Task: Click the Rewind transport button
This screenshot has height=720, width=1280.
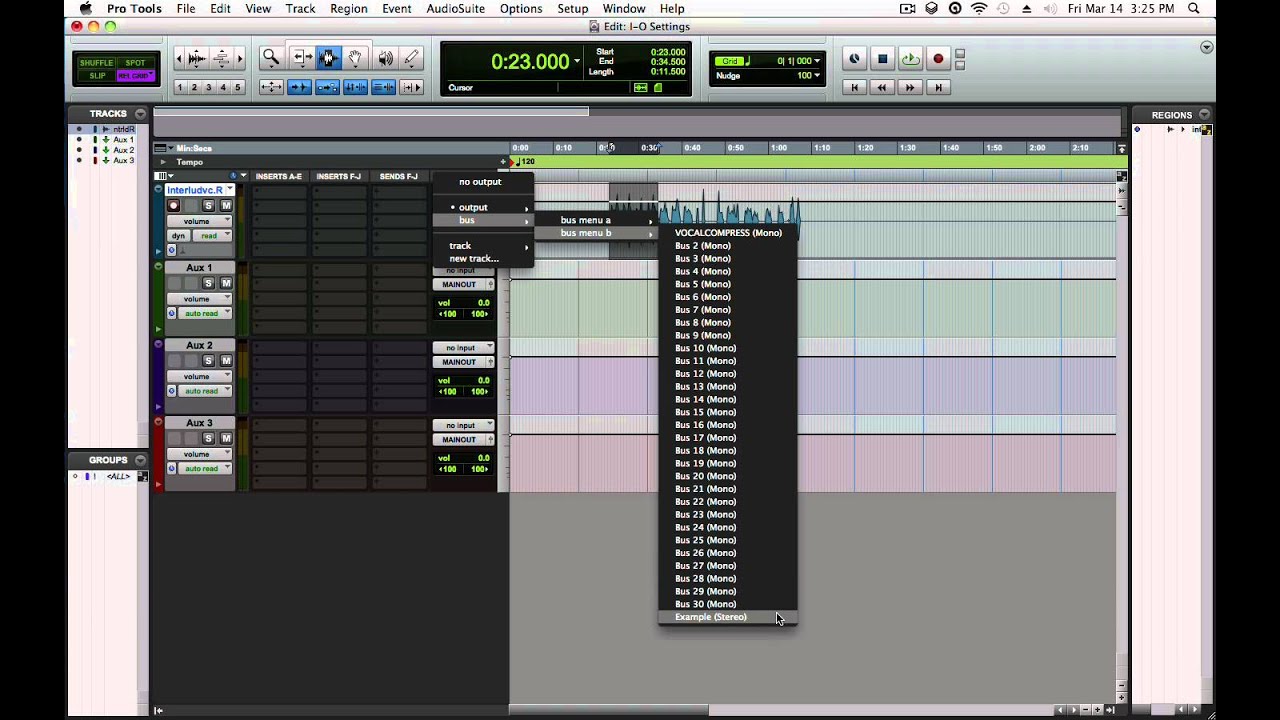Action: click(882, 88)
